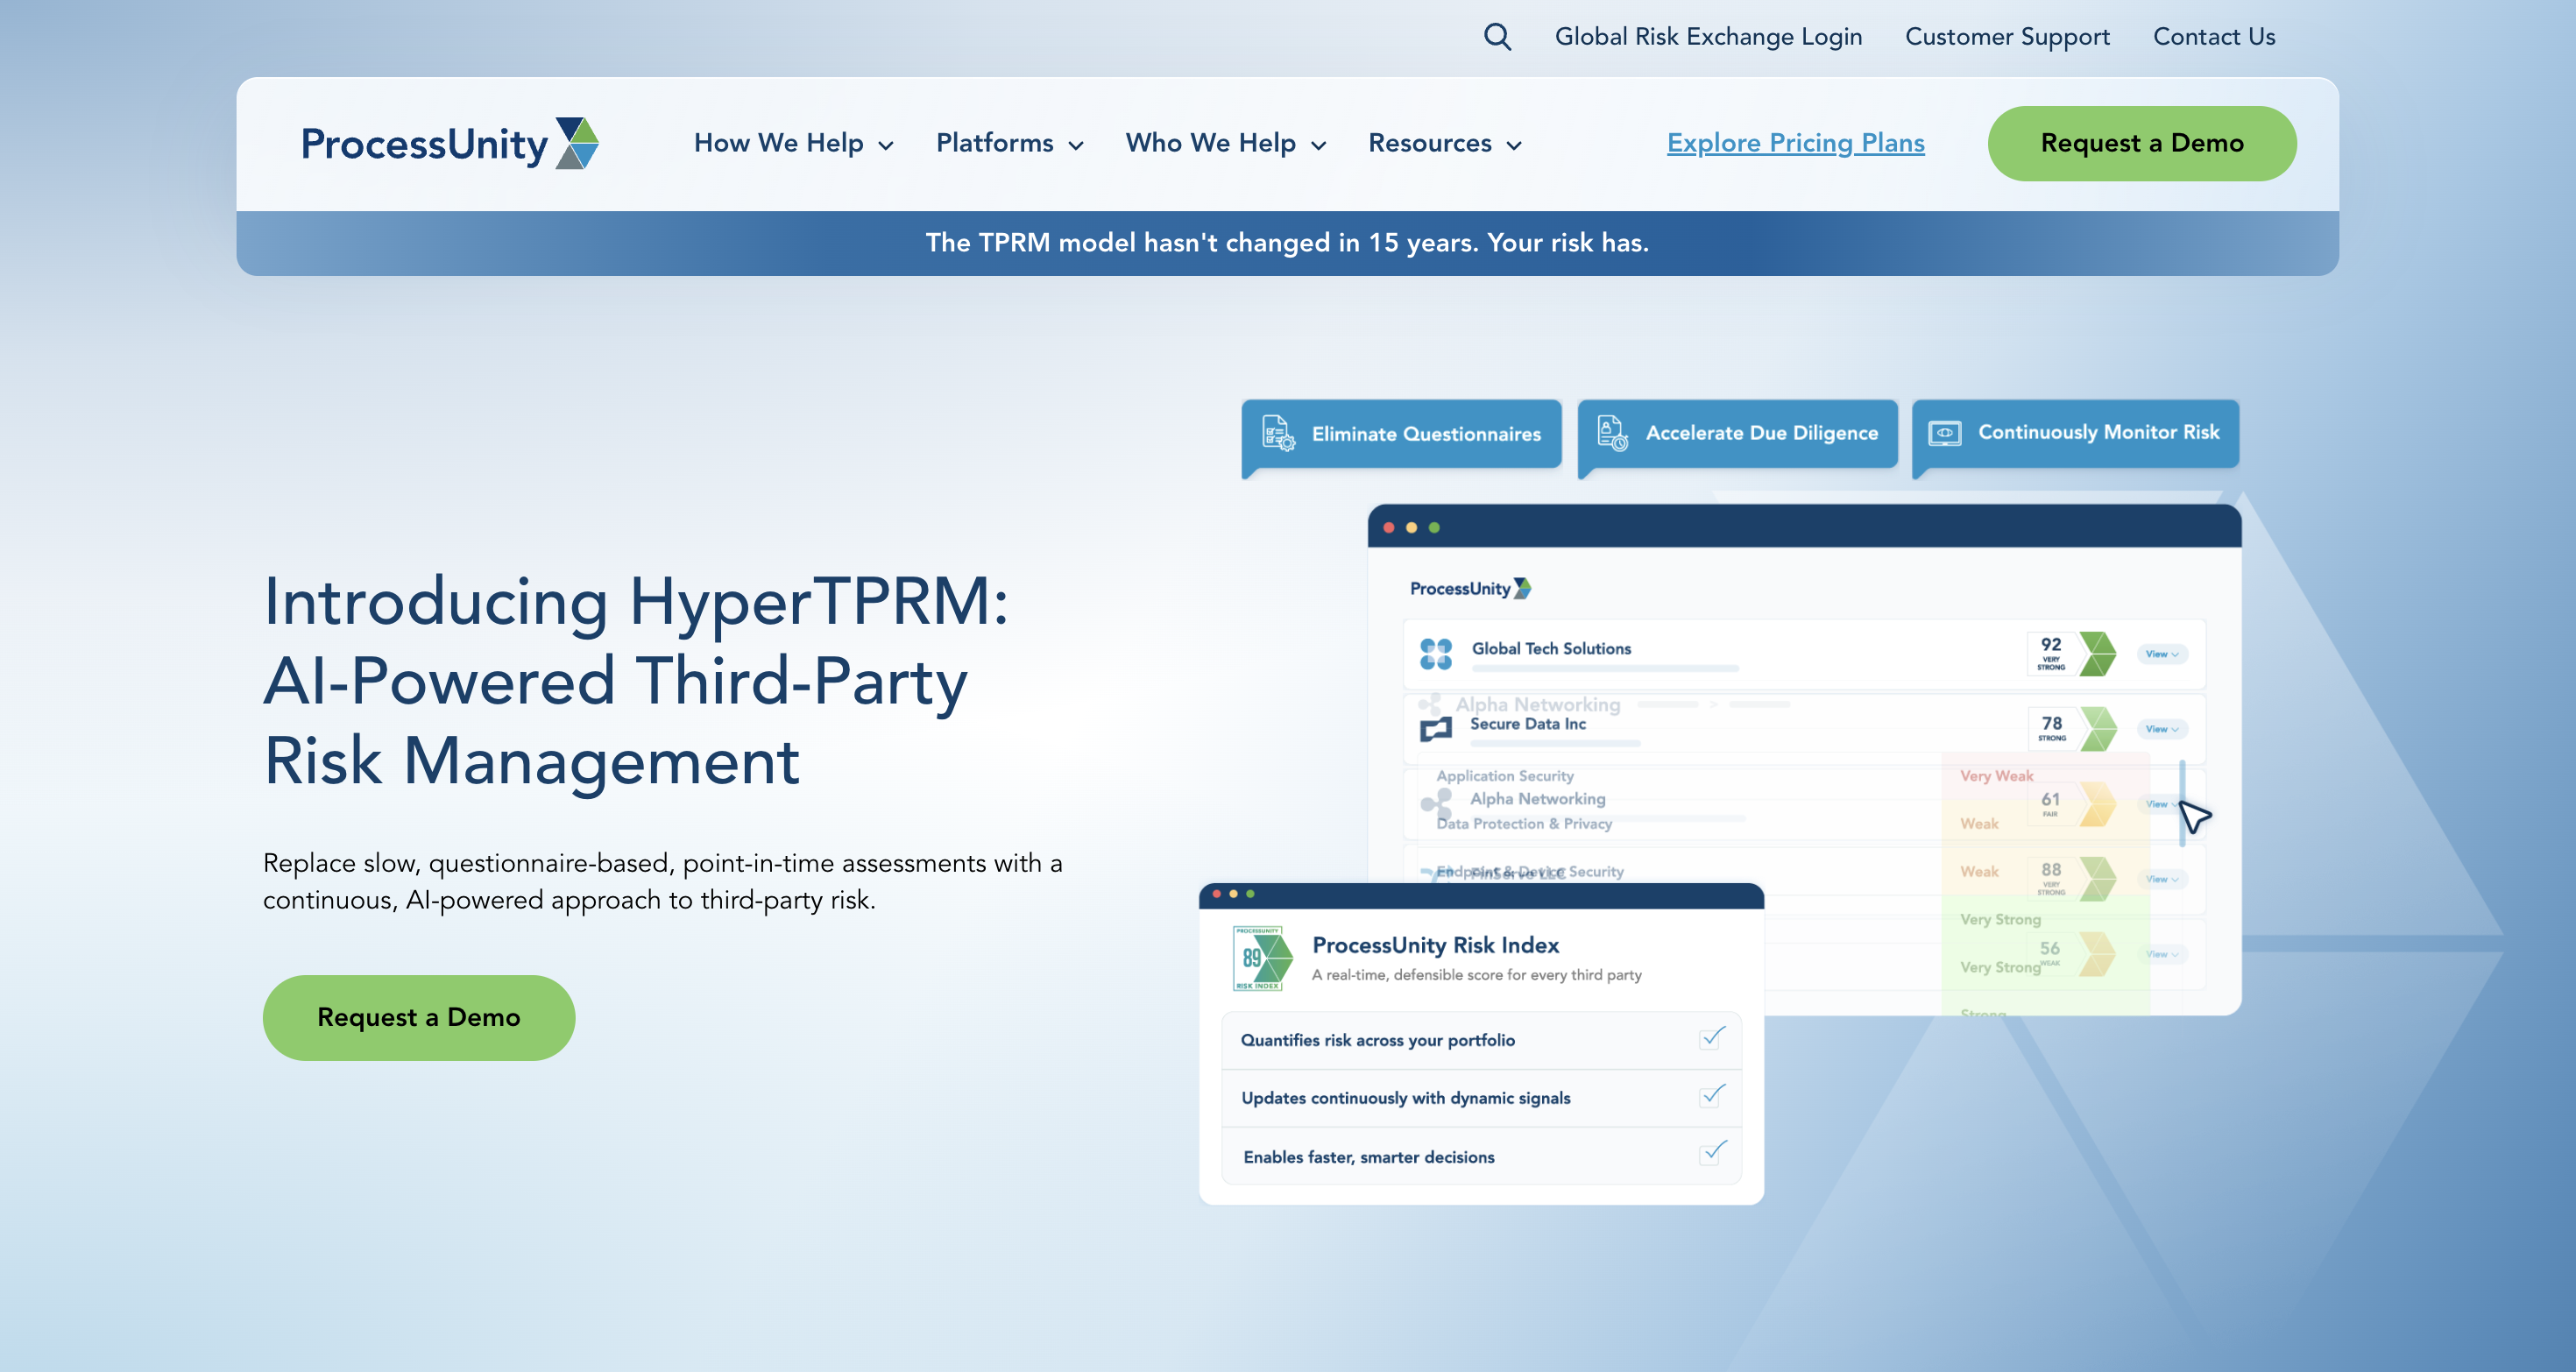The width and height of the screenshot is (2576, 1372).
Task: Click the progress bar under Secure Data Inc
Action: point(1555,743)
